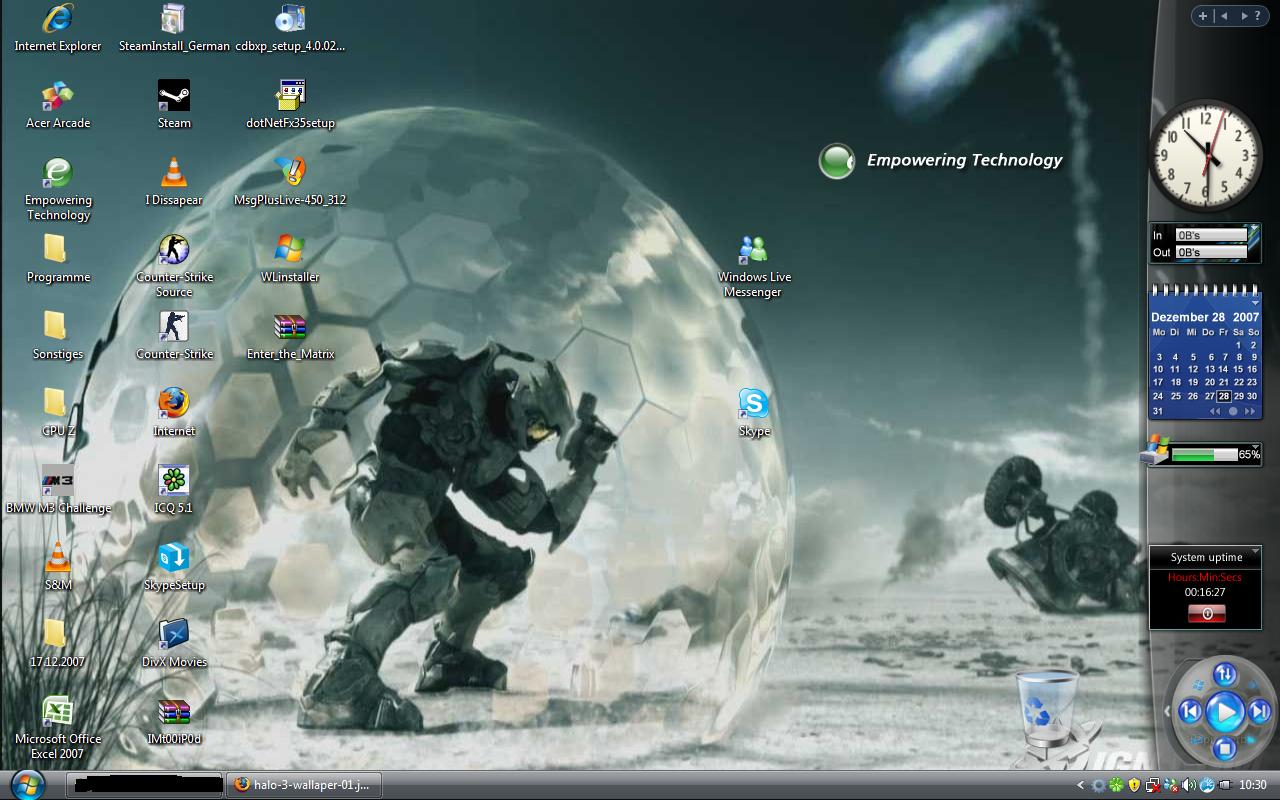
Task: Open the BMW M3 Challenge game icon
Action: [x=57, y=490]
